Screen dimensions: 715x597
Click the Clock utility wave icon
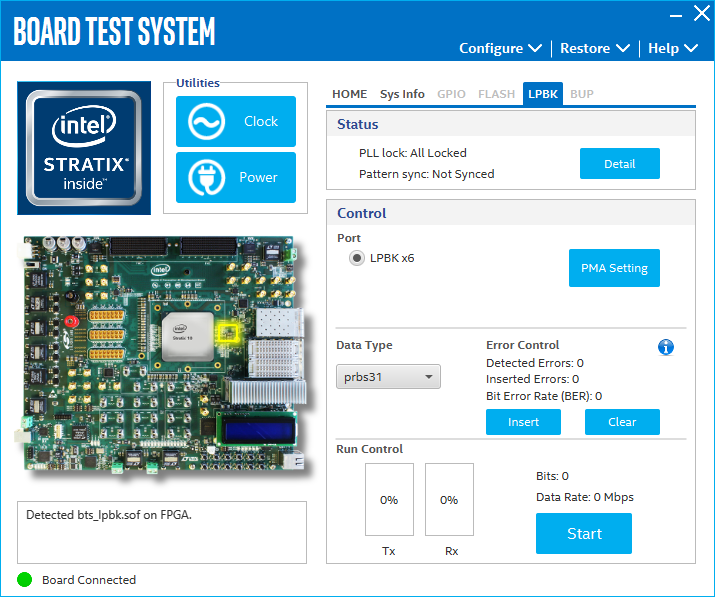[205, 122]
